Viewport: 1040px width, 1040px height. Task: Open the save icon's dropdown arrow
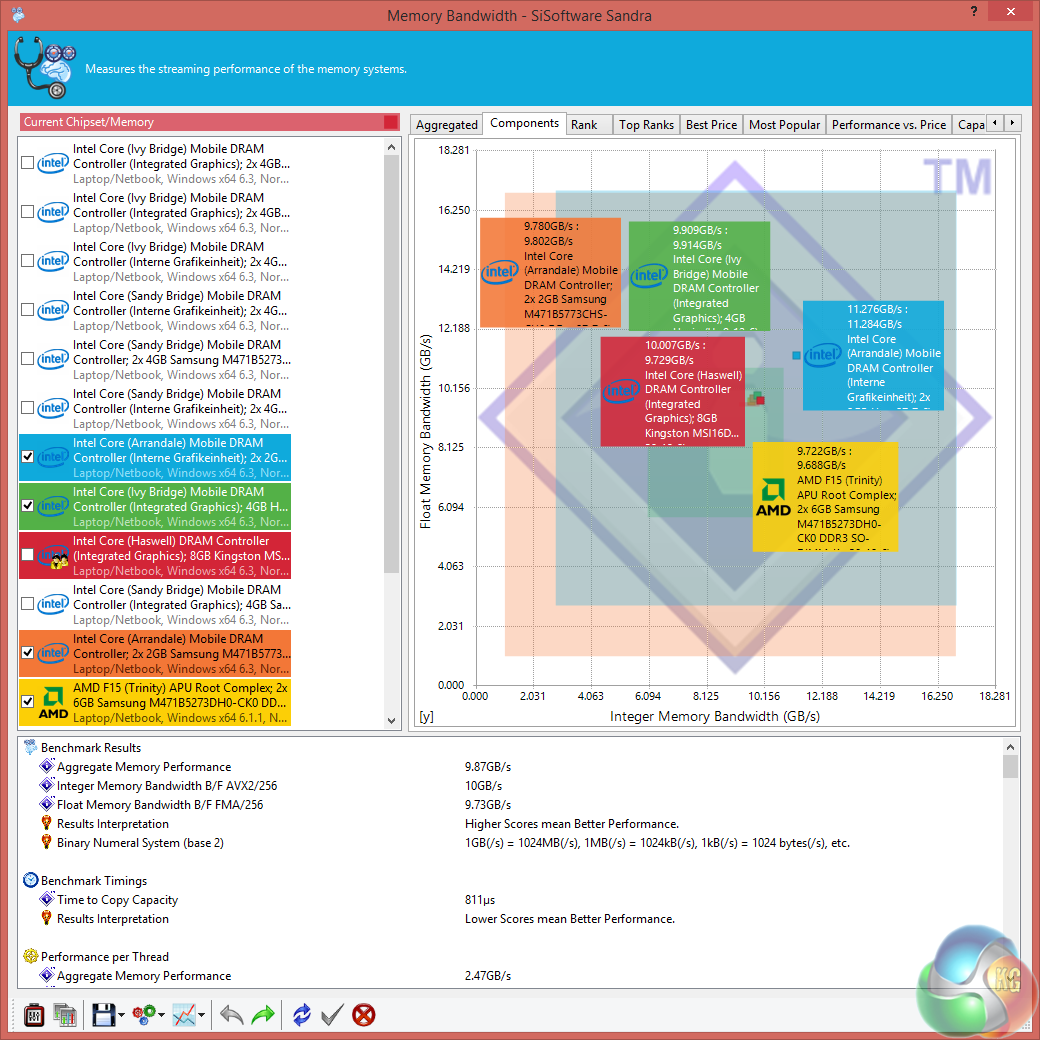pyautogui.click(x=121, y=1015)
